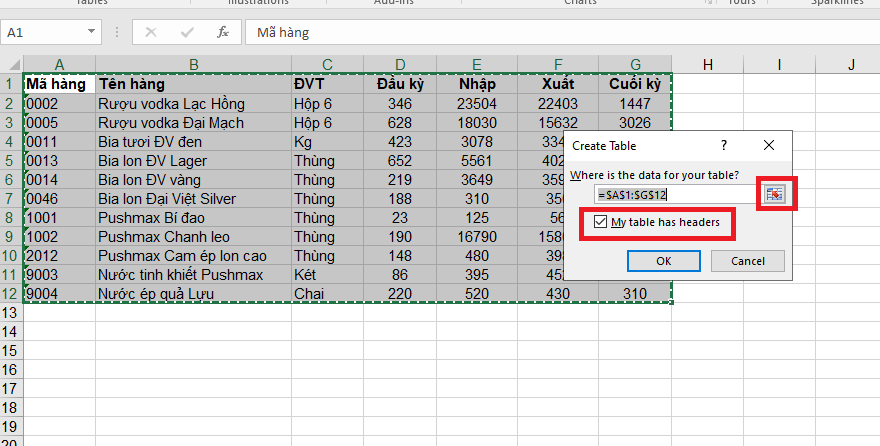The image size is (880, 446).
Task: Click the Insert Function fx icon
Action: tap(223, 32)
